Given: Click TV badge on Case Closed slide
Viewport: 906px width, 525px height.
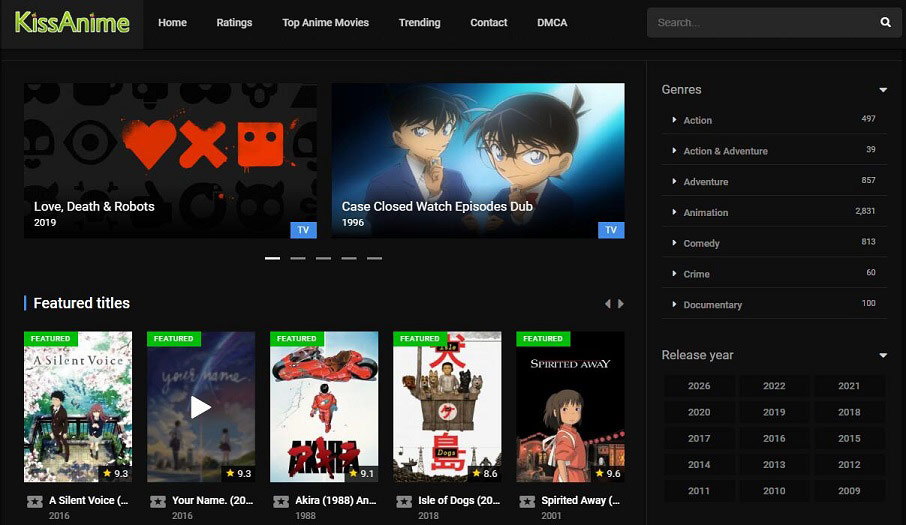Looking at the screenshot, I should 610,230.
